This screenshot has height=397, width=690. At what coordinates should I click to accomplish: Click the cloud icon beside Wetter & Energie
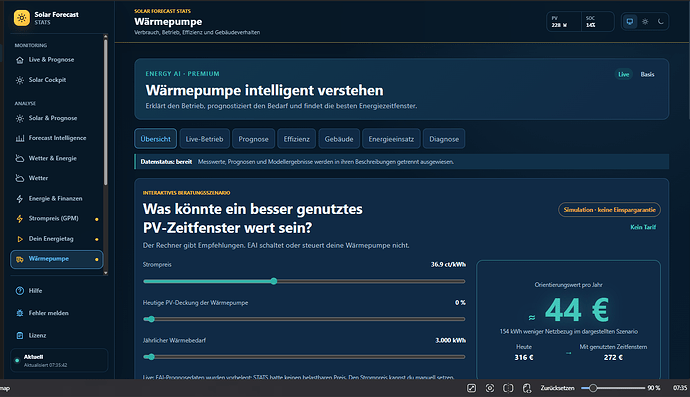point(20,158)
